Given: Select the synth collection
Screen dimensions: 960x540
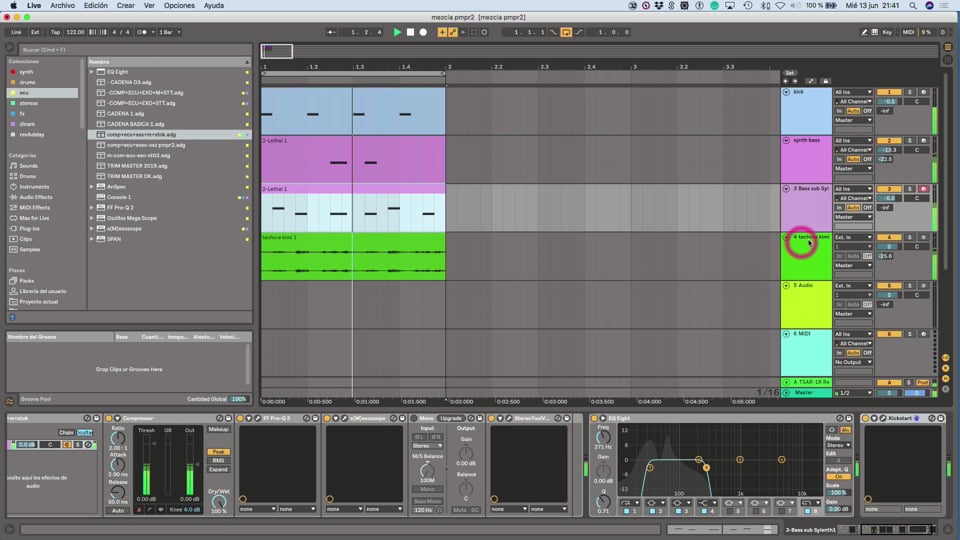Looking at the screenshot, I should (26, 72).
